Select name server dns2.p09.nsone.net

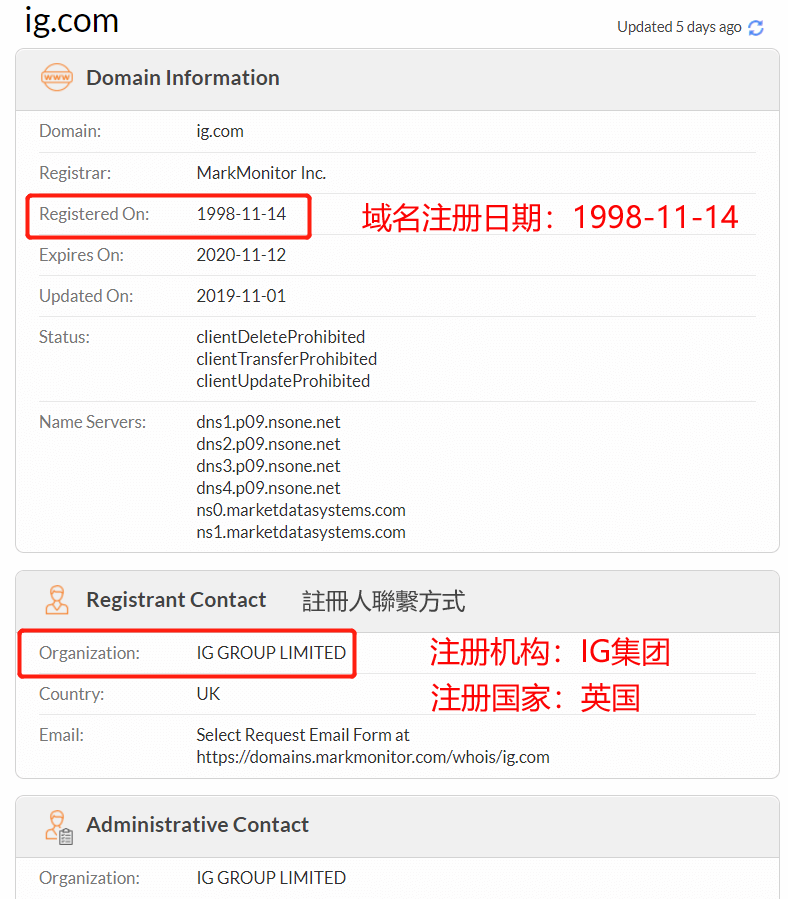click(268, 444)
